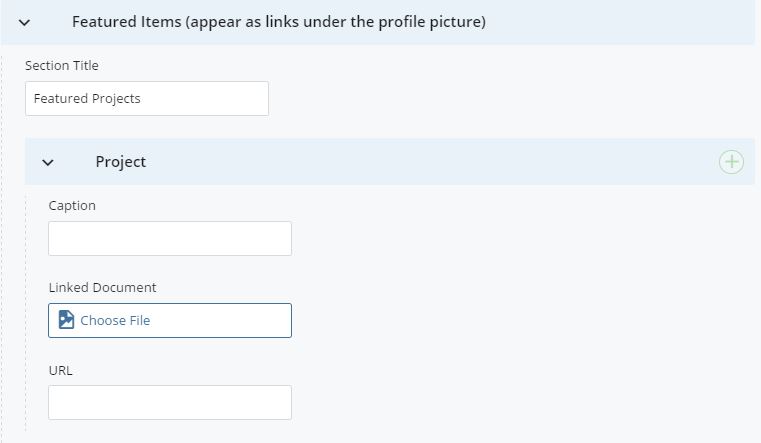Collapse the Project subsection chevron
This screenshot has height=443, width=761.
point(48,162)
